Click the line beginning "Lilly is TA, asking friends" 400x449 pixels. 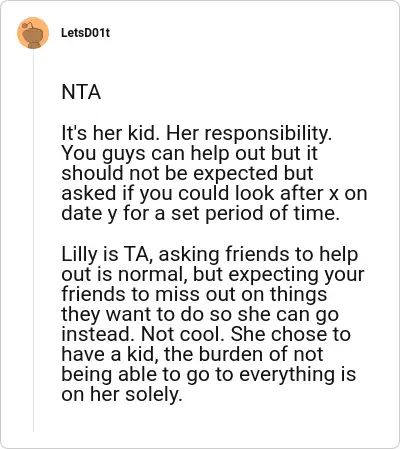[x=210, y=254]
